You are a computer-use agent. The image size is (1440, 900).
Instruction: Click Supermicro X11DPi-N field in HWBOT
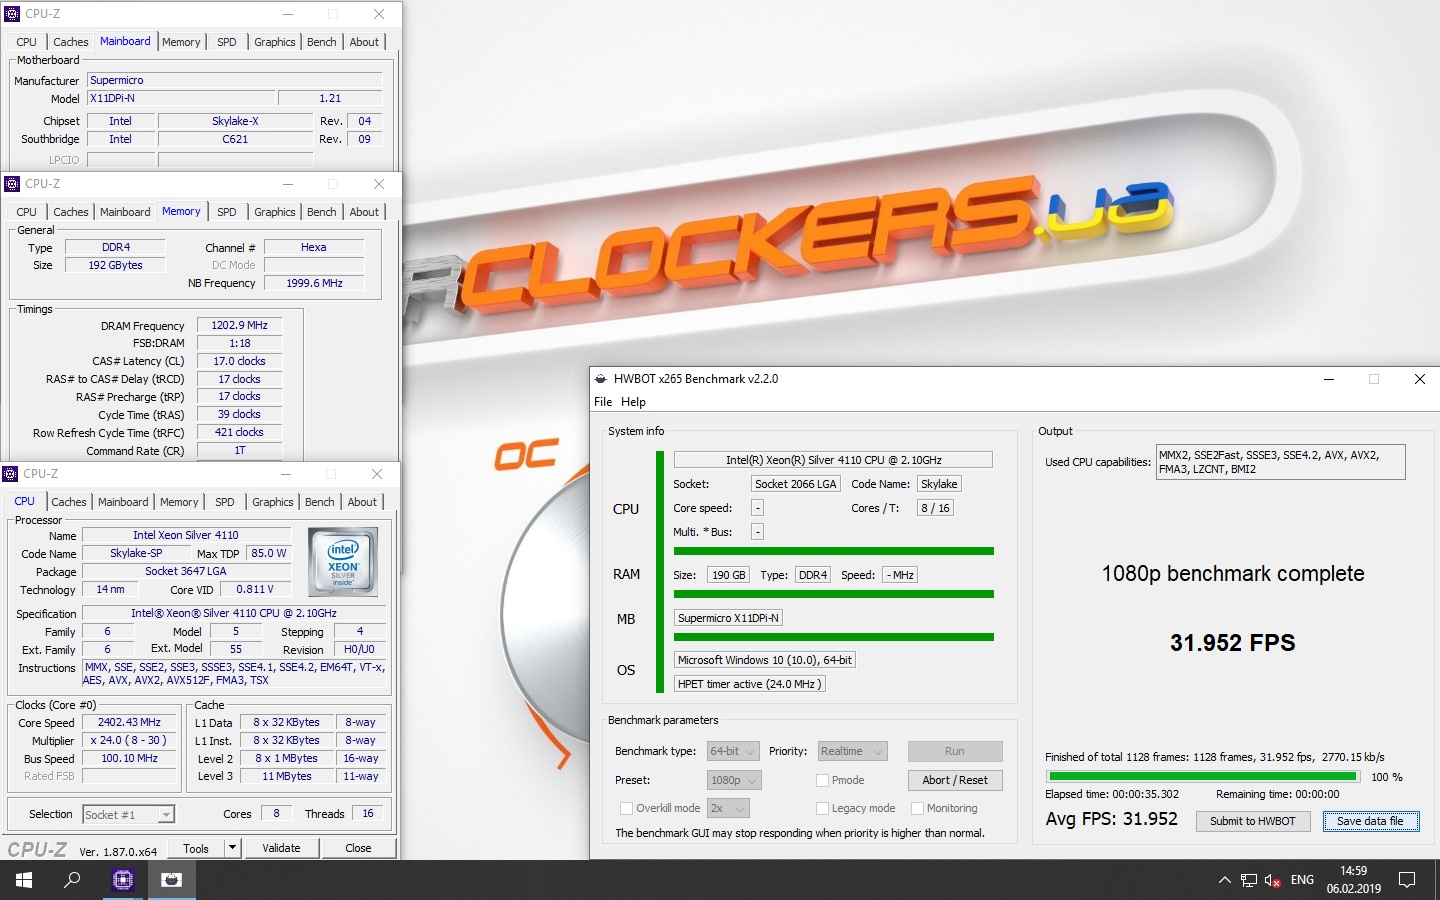click(x=728, y=618)
